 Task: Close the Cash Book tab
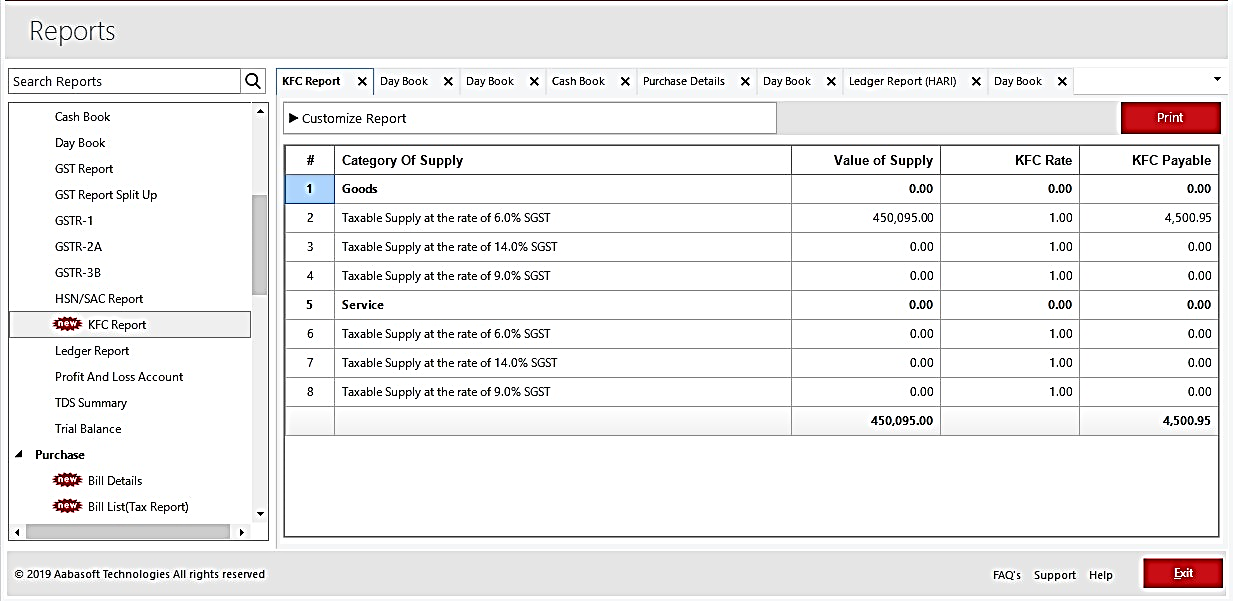(x=625, y=82)
